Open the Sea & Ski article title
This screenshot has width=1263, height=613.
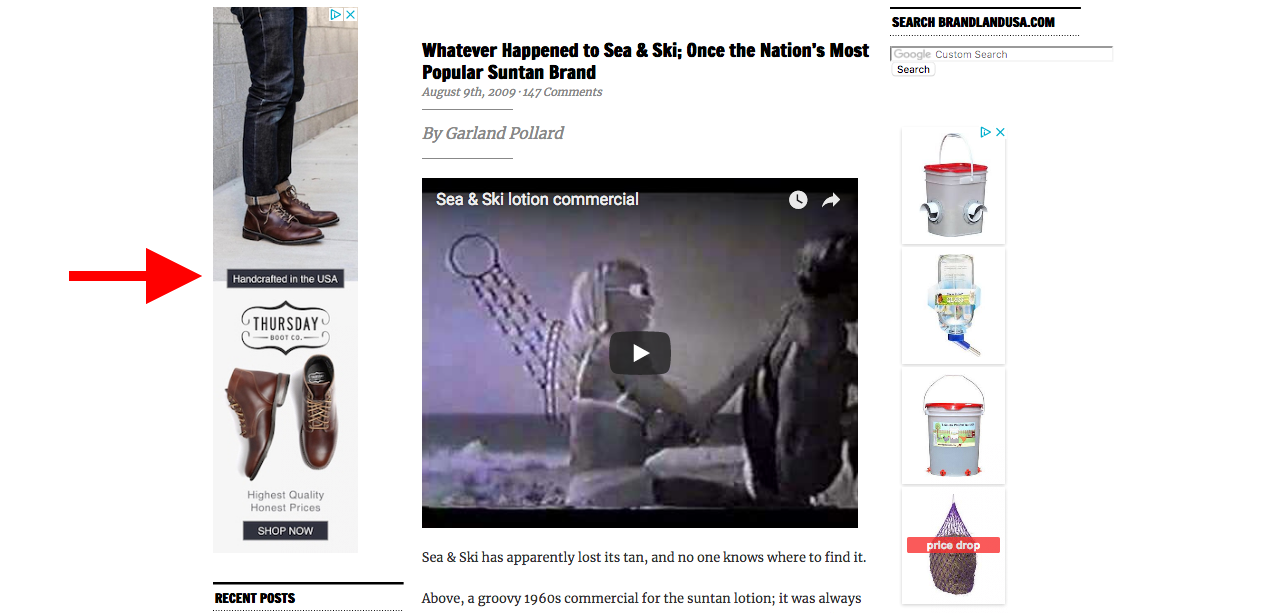[x=645, y=61]
